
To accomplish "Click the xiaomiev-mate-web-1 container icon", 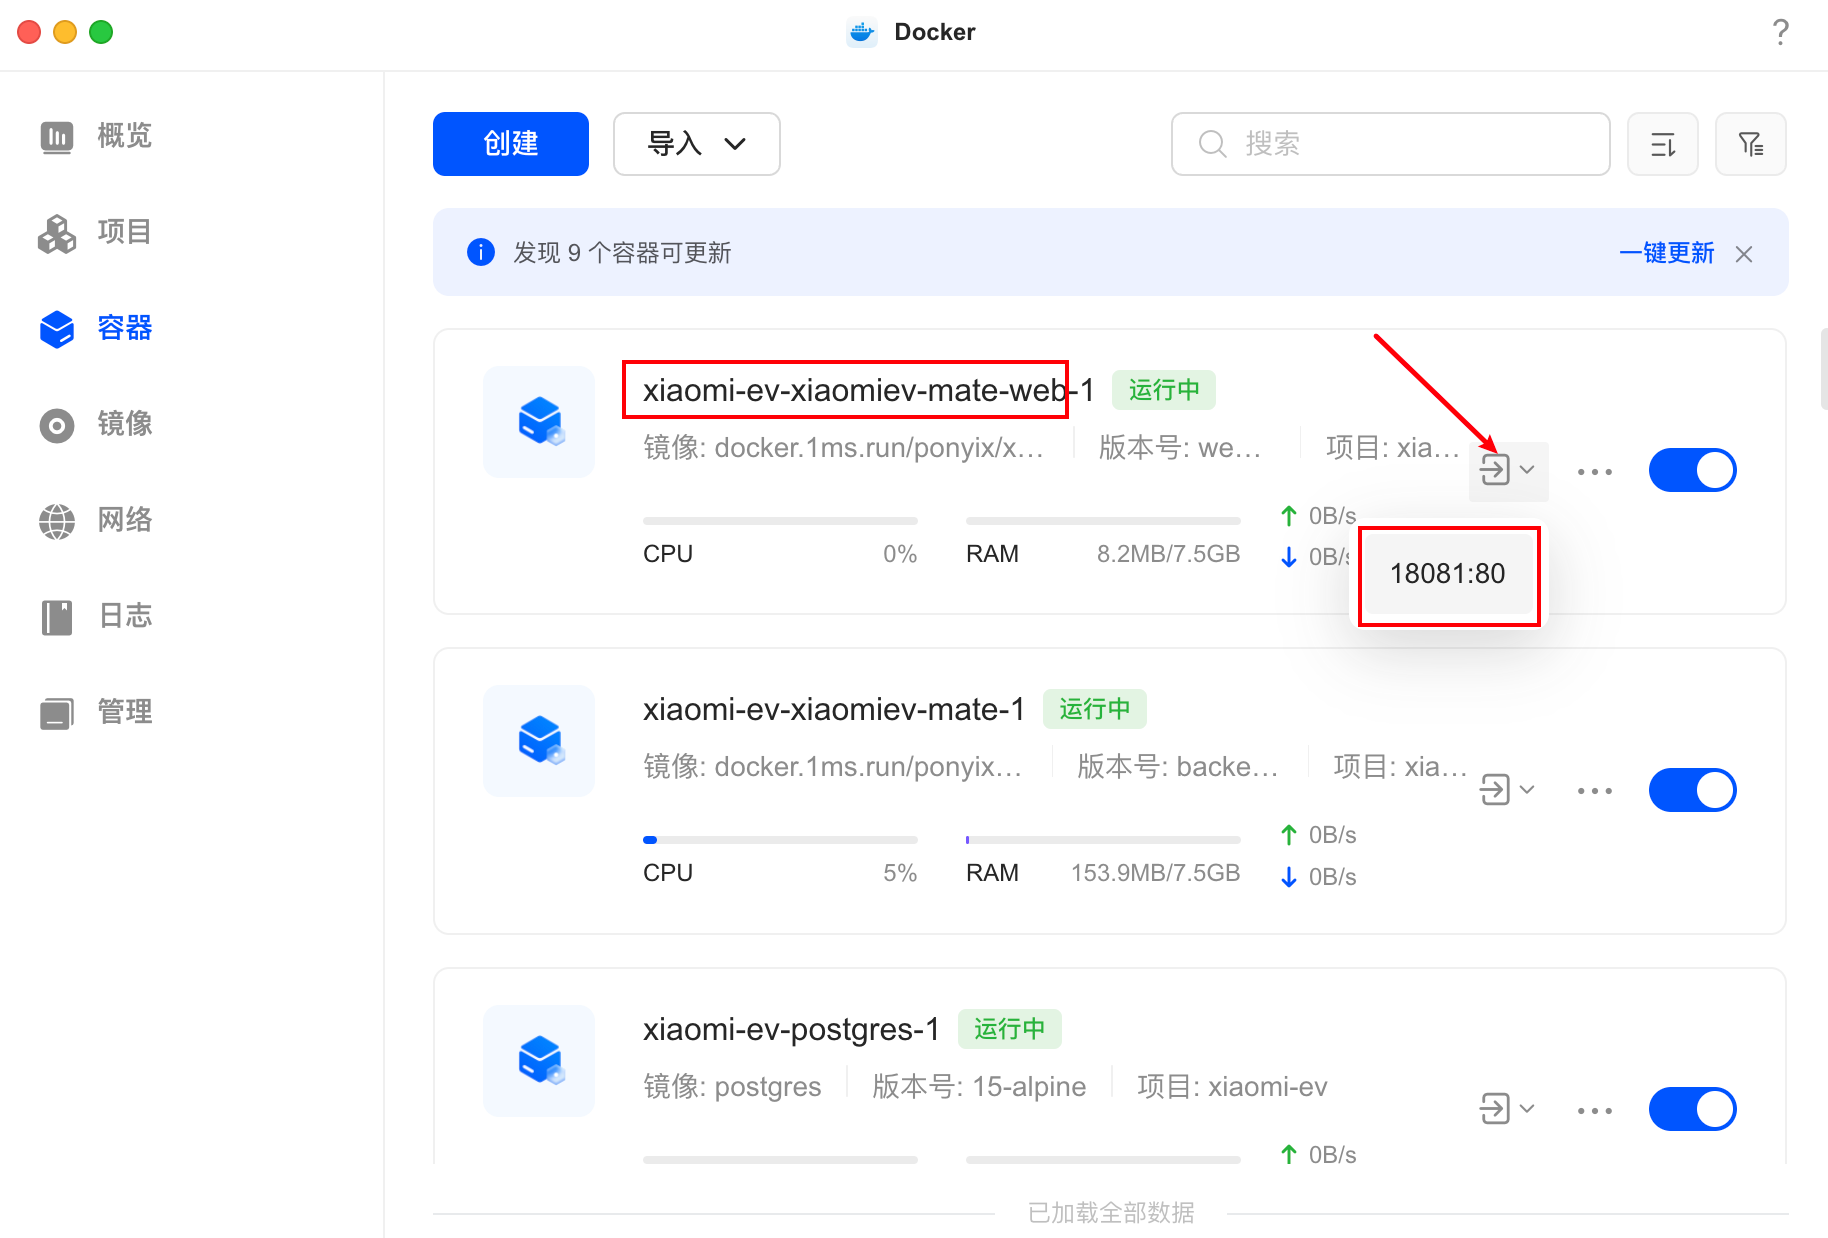I will (539, 421).
